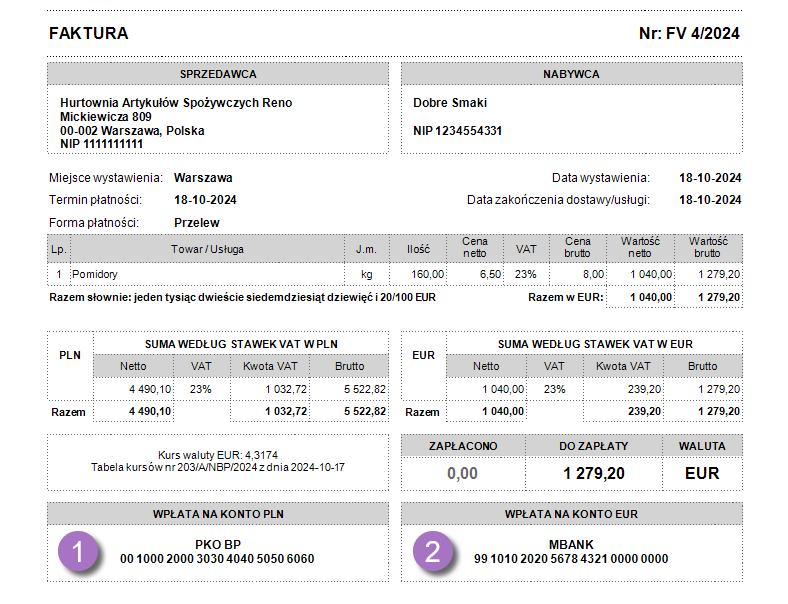Click the SPRZEDAWCA section header

click(x=218, y=74)
